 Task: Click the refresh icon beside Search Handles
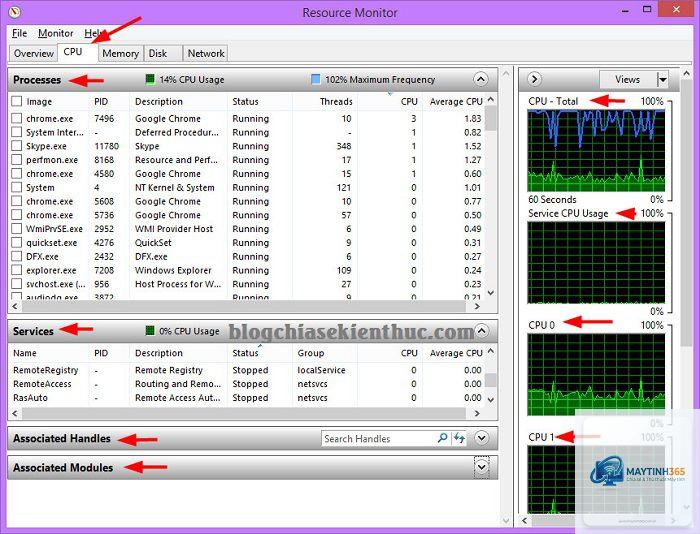click(459, 438)
